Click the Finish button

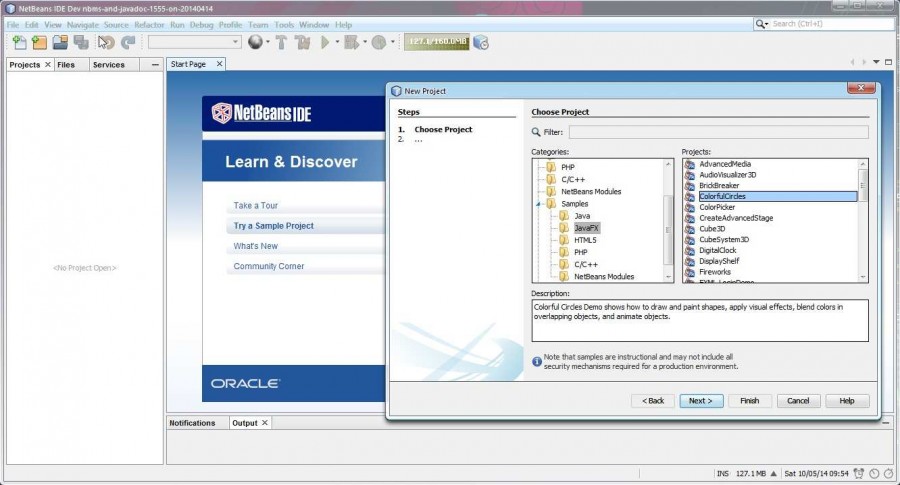pos(750,401)
